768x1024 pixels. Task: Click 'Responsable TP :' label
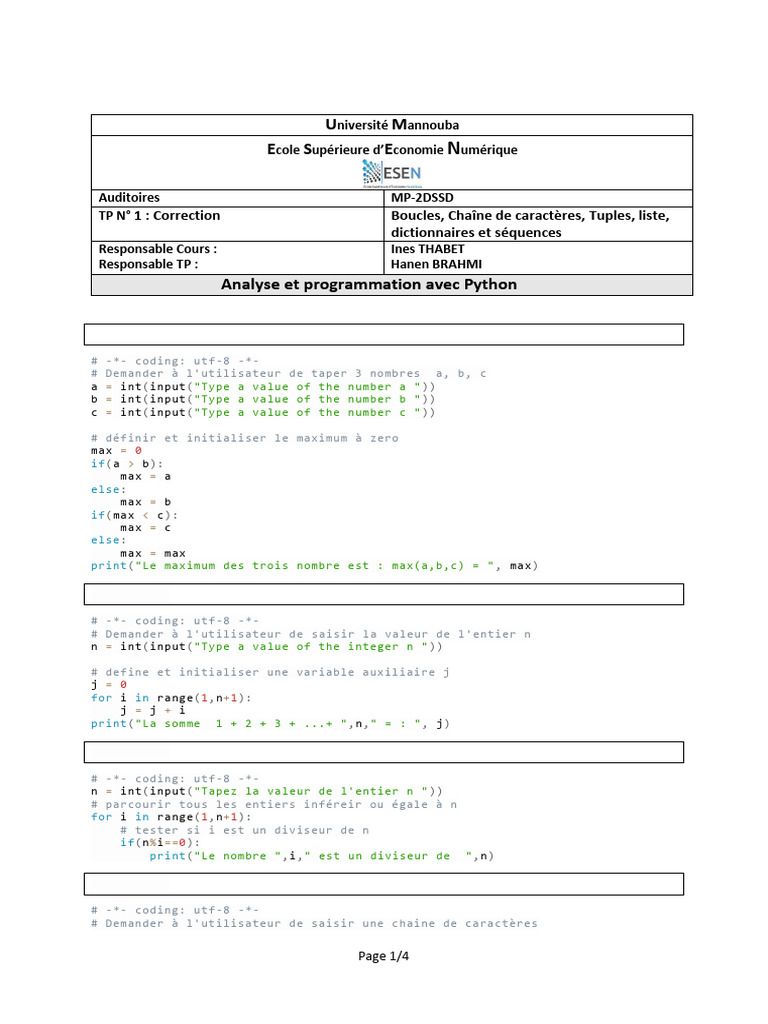tap(148, 264)
